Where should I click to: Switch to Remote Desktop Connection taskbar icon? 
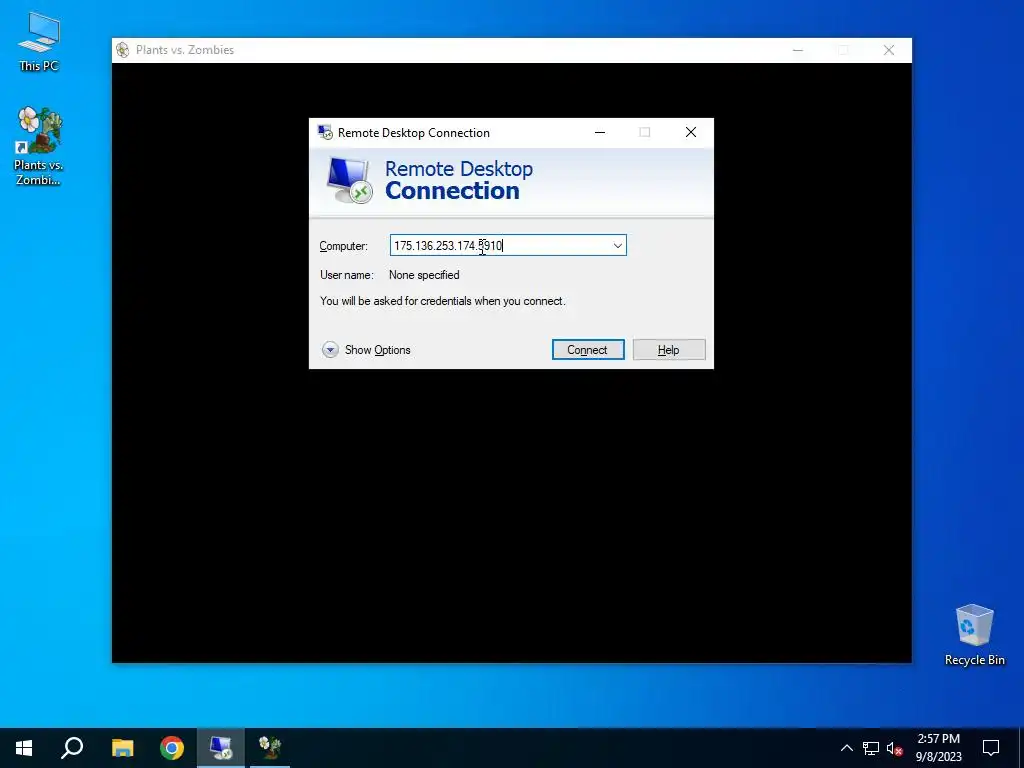pos(221,748)
